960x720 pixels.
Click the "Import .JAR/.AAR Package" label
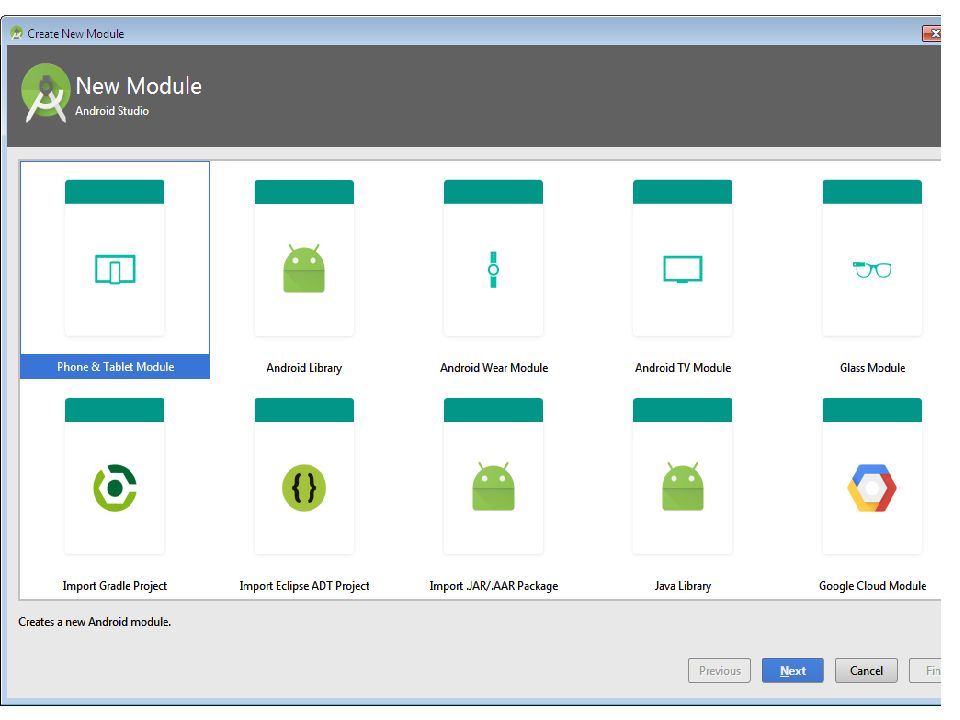[x=493, y=586]
